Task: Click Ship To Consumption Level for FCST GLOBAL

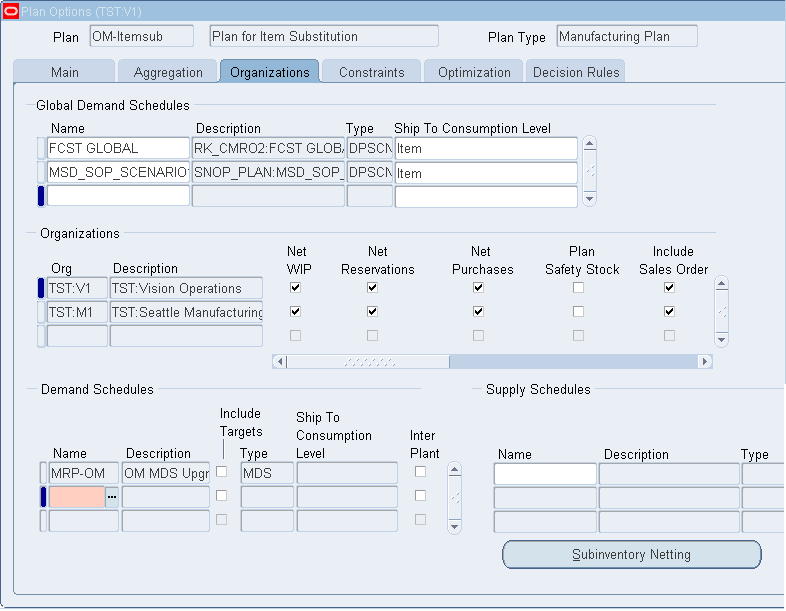Action: tap(486, 148)
